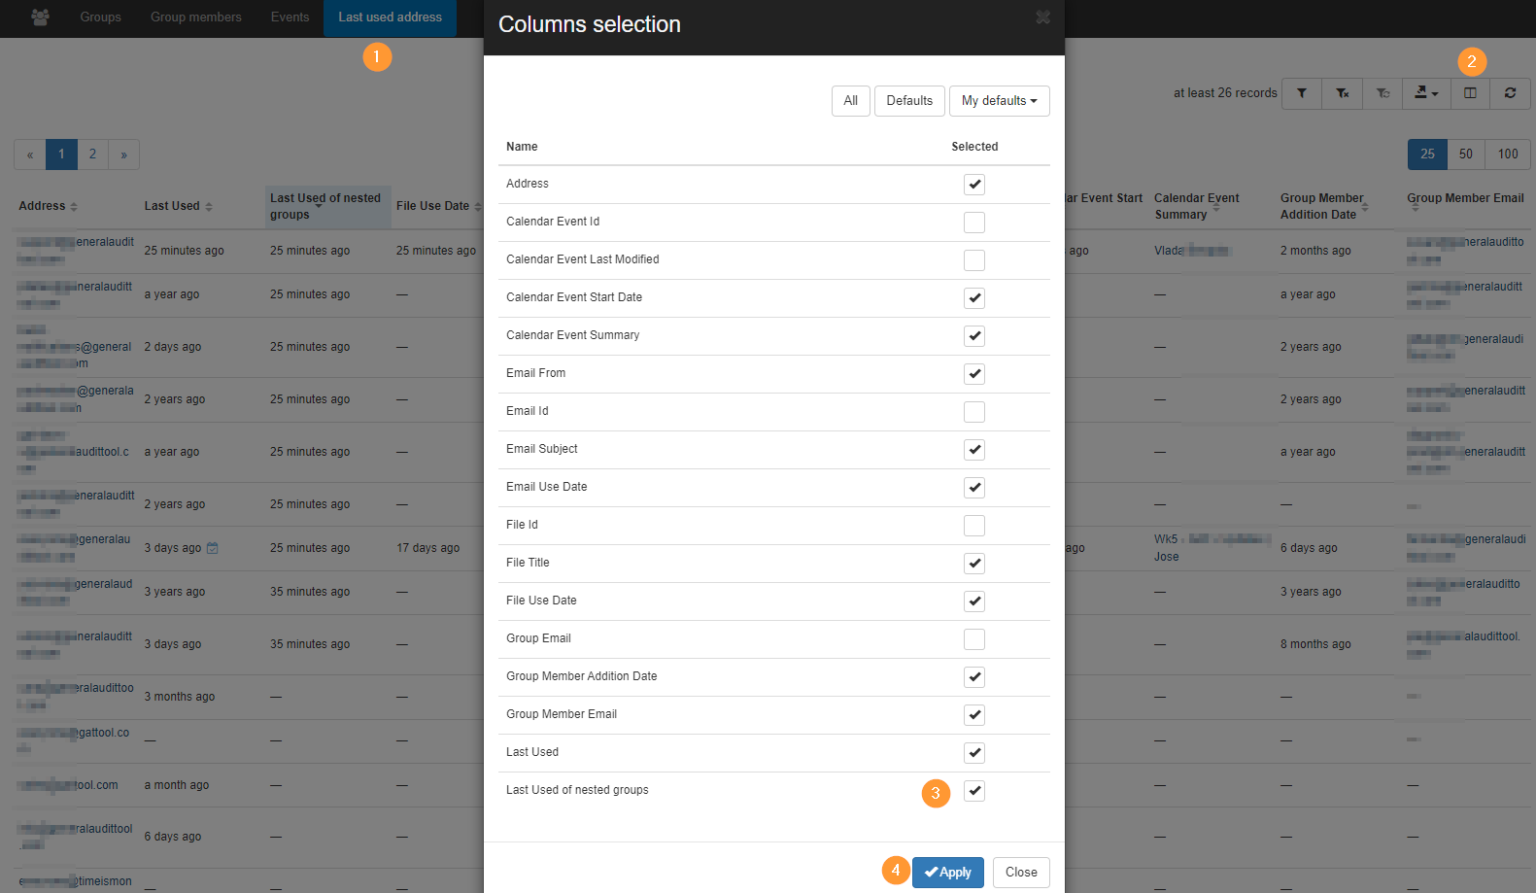
Task: Select All columns button
Action: tap(851, 101)
